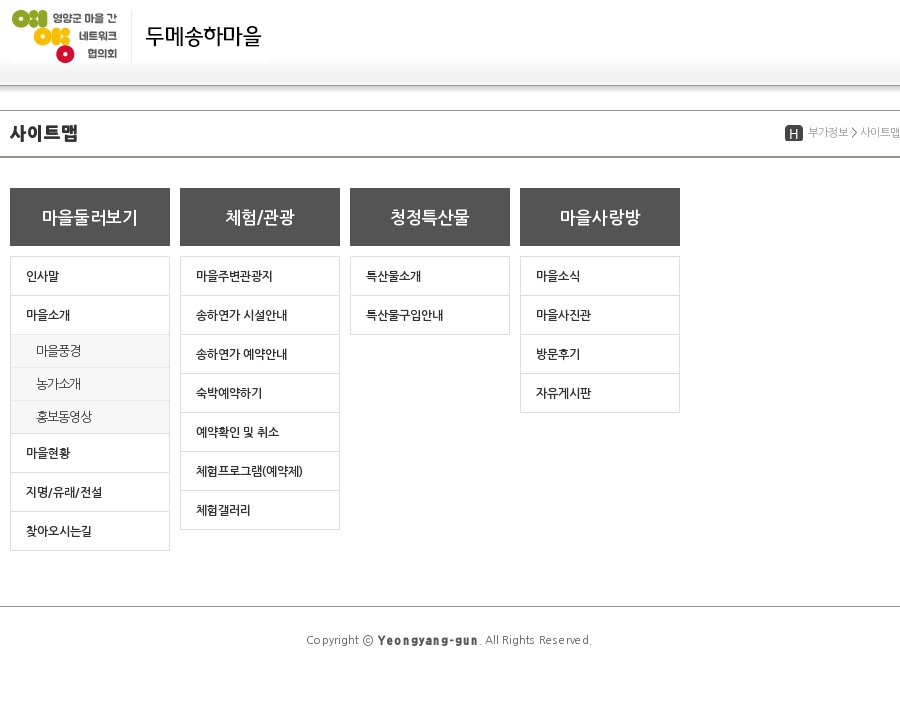Image resolution: width=900 pixels, height=707 pixels.
Task: Open 찾아오시는길 directions page
Action: tap(90, 531)
